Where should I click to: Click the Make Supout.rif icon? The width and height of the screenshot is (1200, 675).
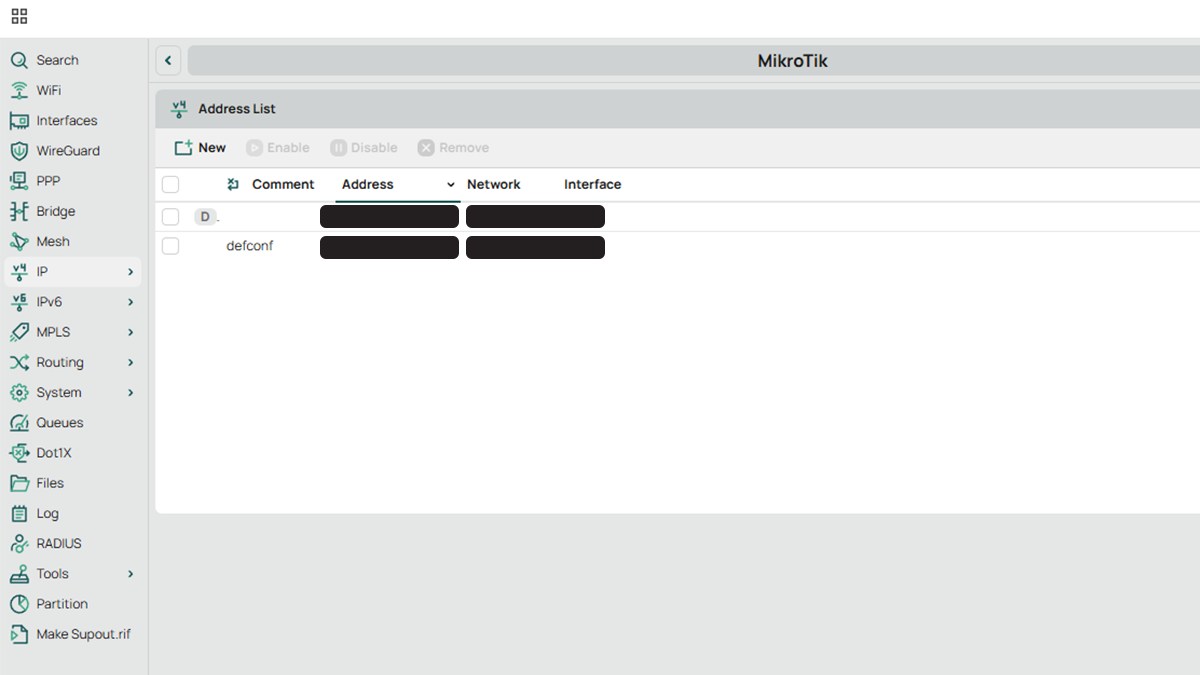[x=20, y=633]
